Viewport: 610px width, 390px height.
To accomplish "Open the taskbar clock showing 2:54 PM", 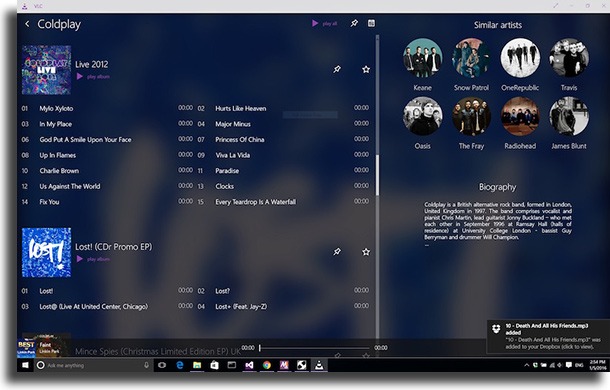I will [x=597, y=365].
